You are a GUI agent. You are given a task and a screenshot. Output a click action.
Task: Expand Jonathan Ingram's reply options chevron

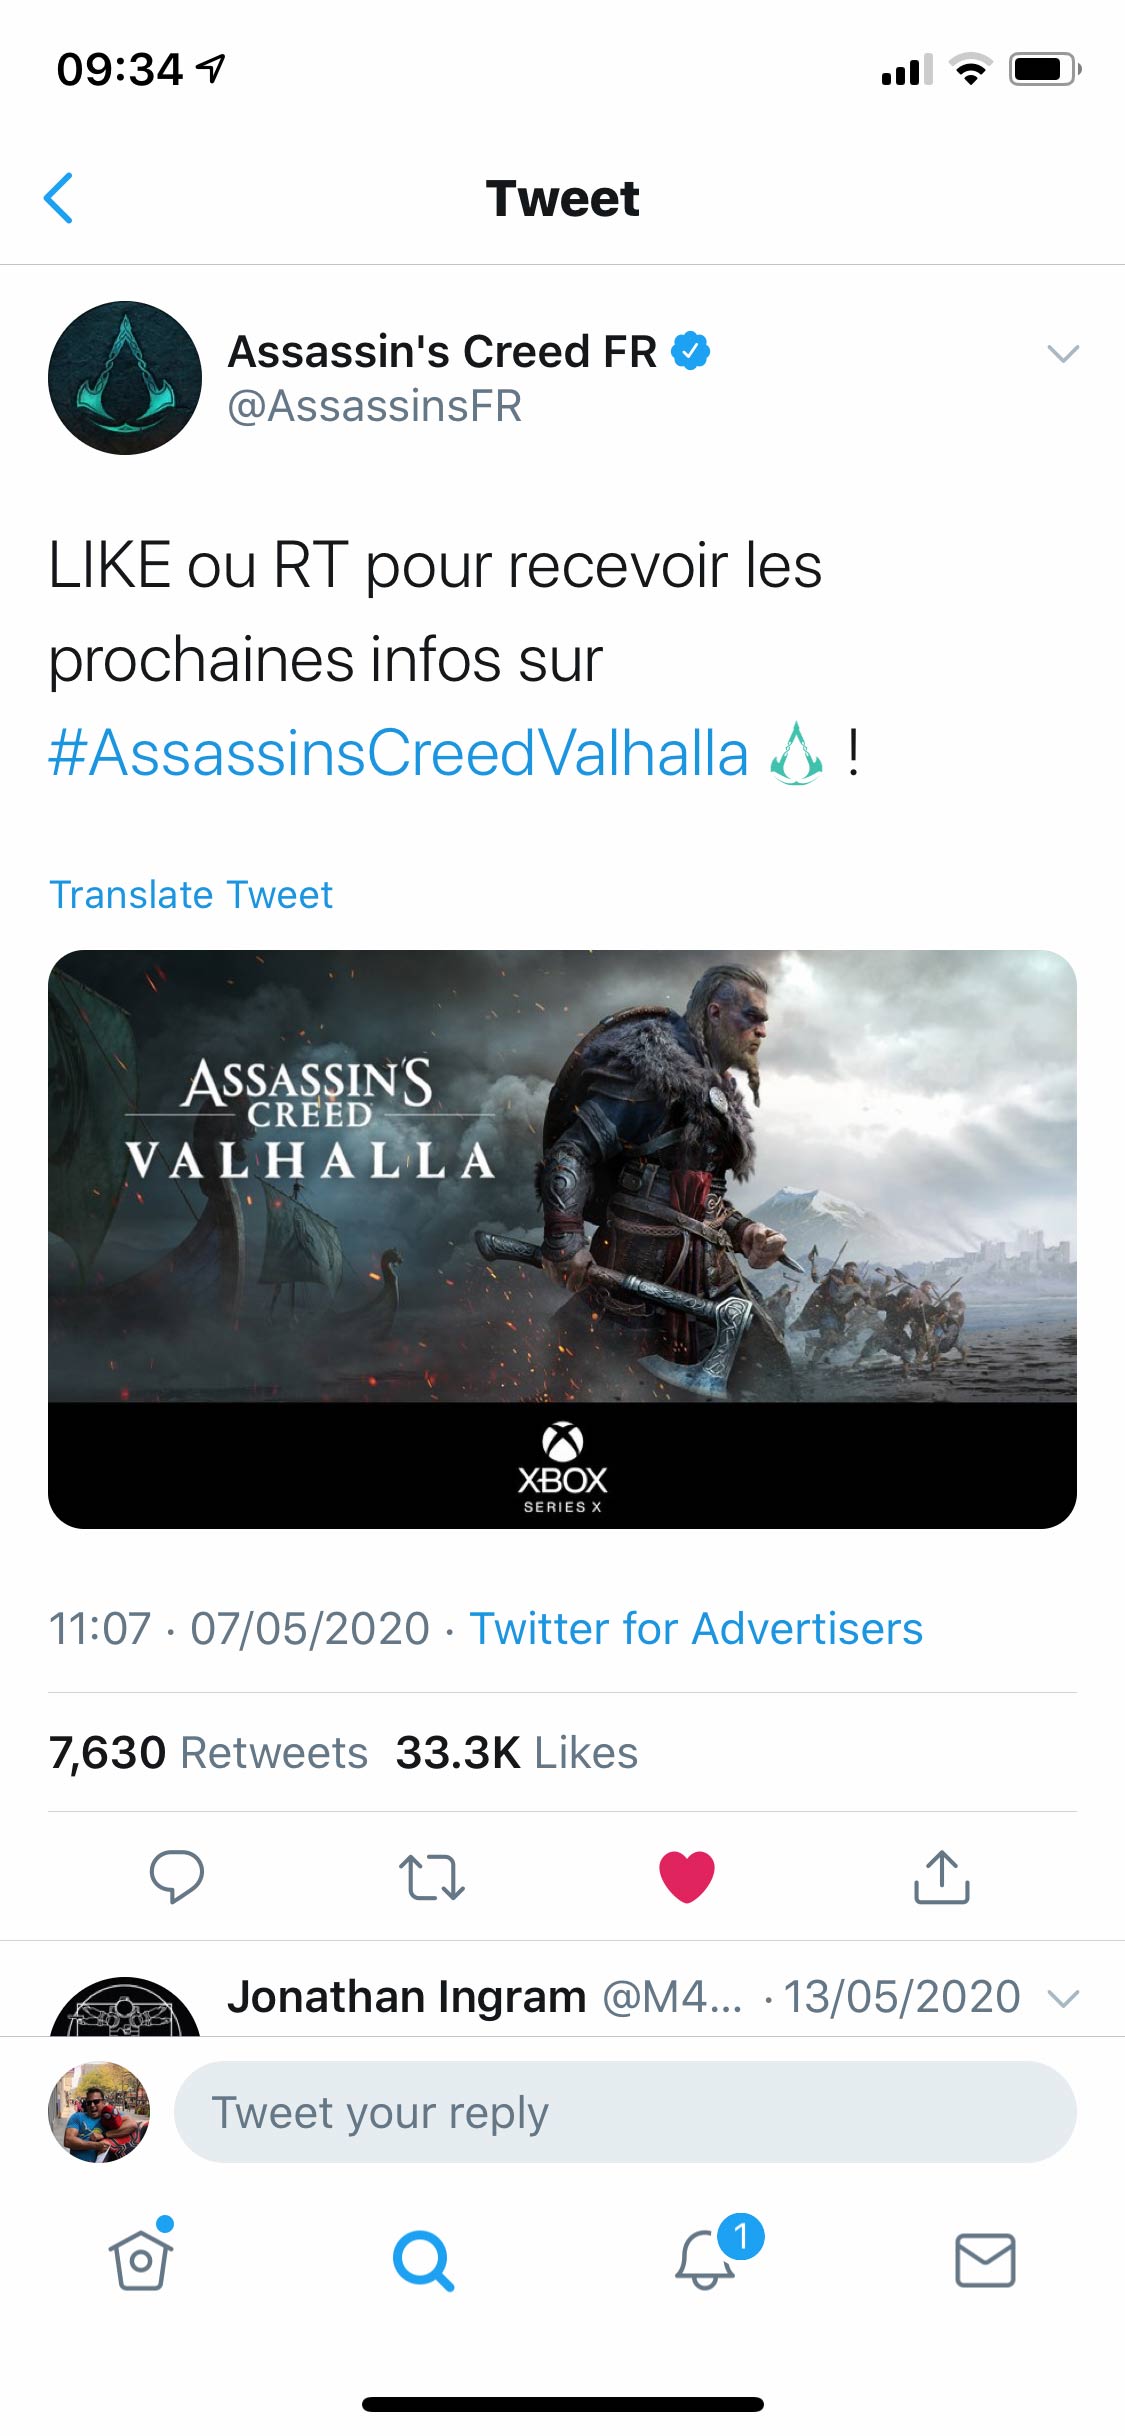point(1062,1998)
